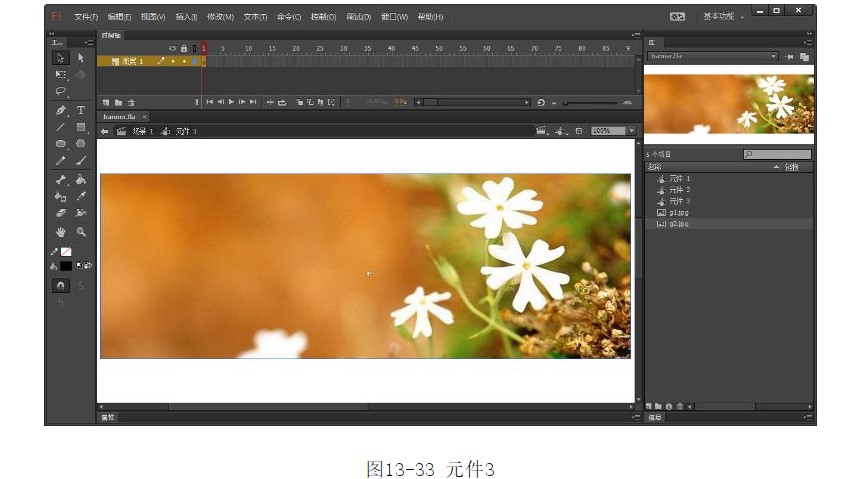Select the Paint Bucket tool
The height and width of the screenshot is (479, 858).
[x=81, y=180]
